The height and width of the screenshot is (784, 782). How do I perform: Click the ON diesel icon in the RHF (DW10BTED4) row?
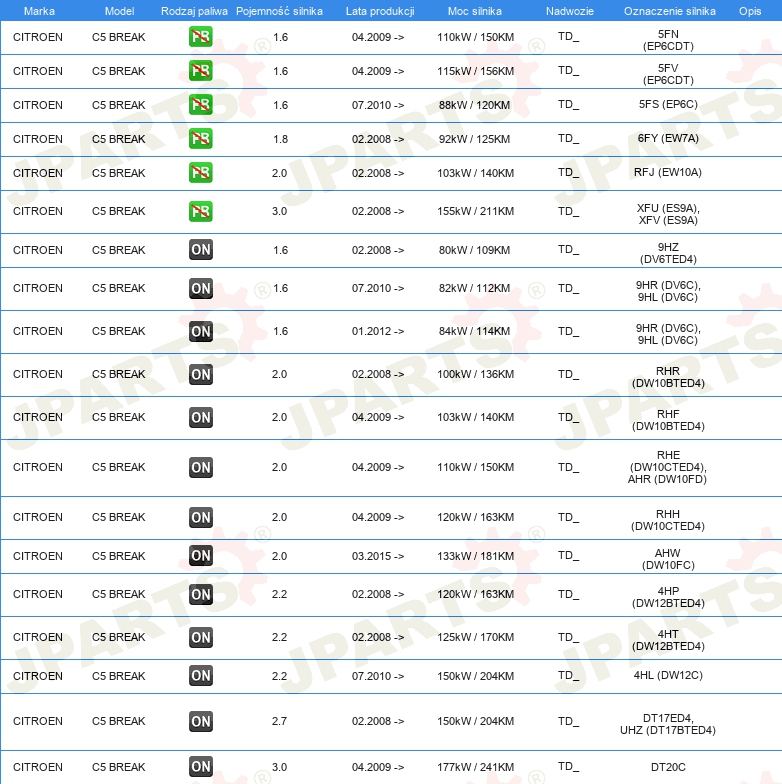tap(200, 417)
